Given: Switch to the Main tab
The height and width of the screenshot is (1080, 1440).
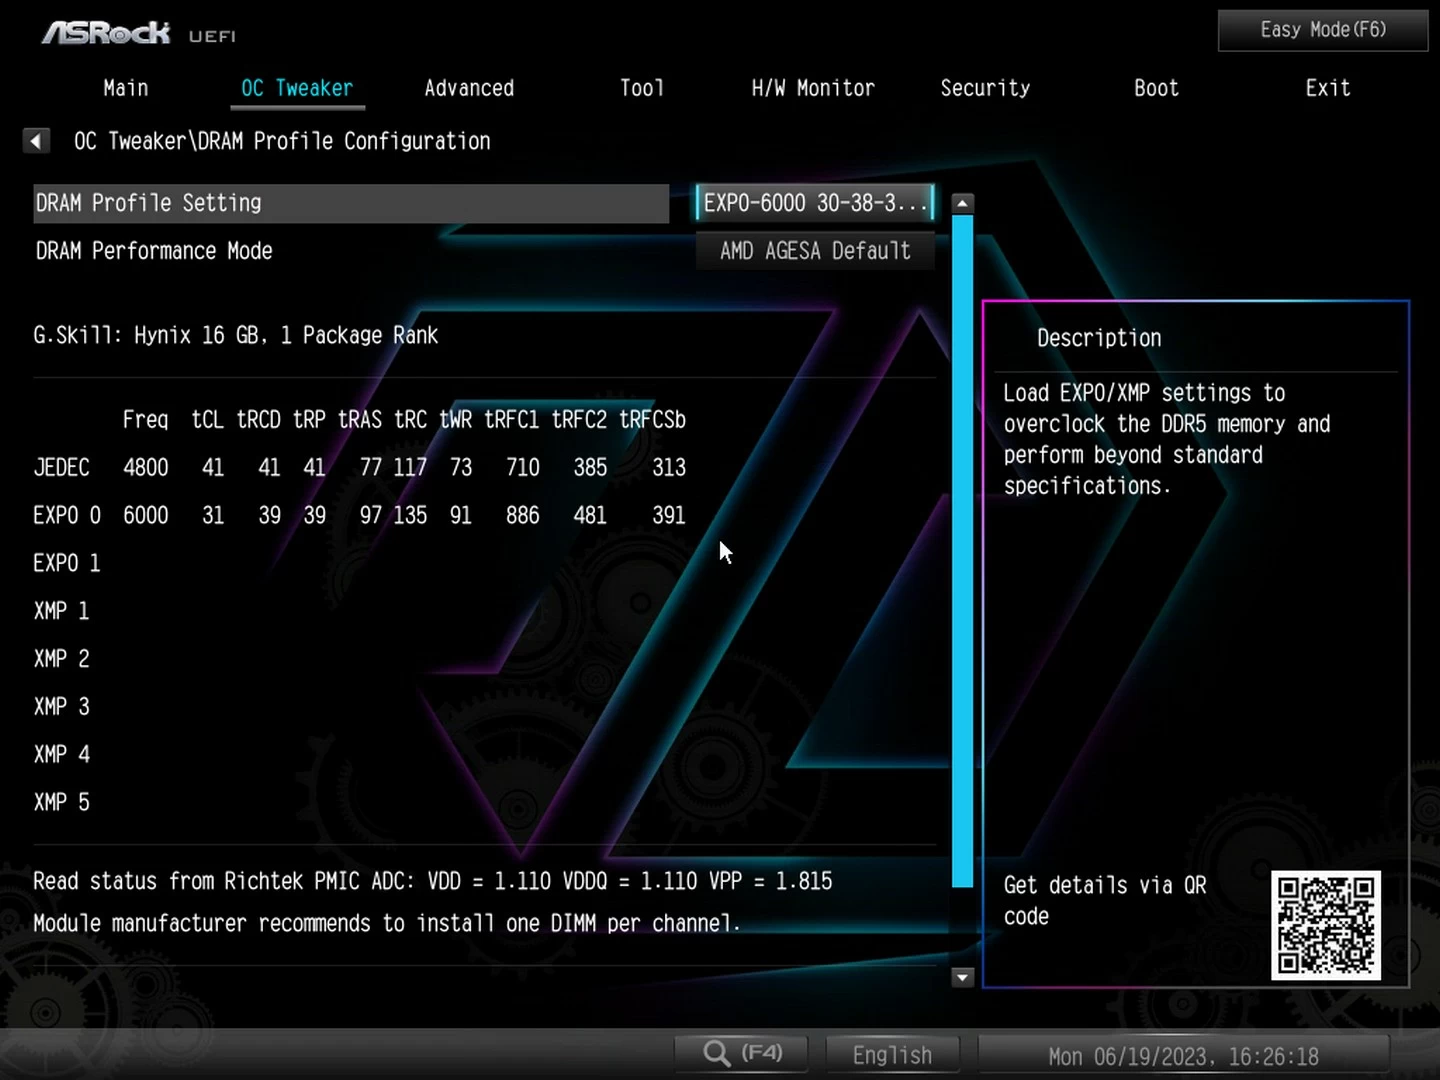Looking at the screenshot, I should pos(126,88).
